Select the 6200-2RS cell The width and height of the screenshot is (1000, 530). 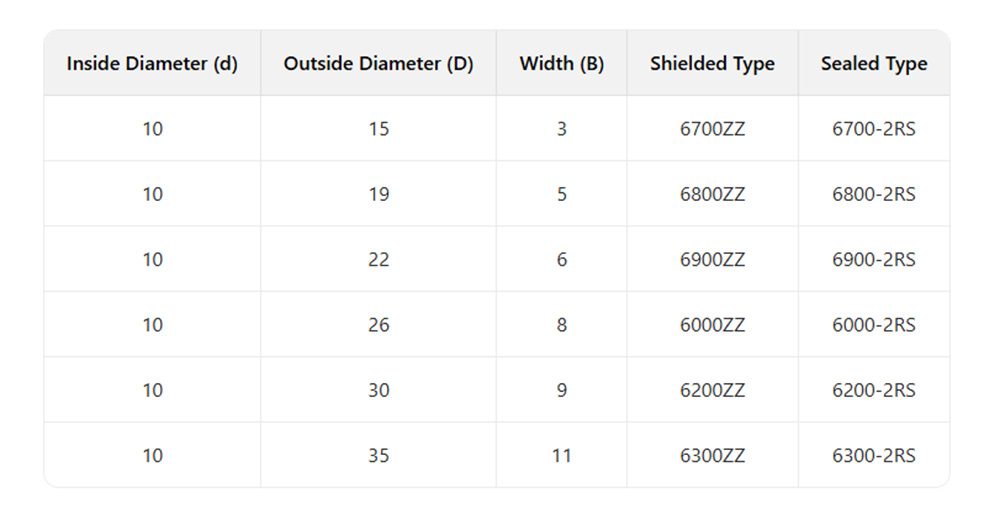874,390
